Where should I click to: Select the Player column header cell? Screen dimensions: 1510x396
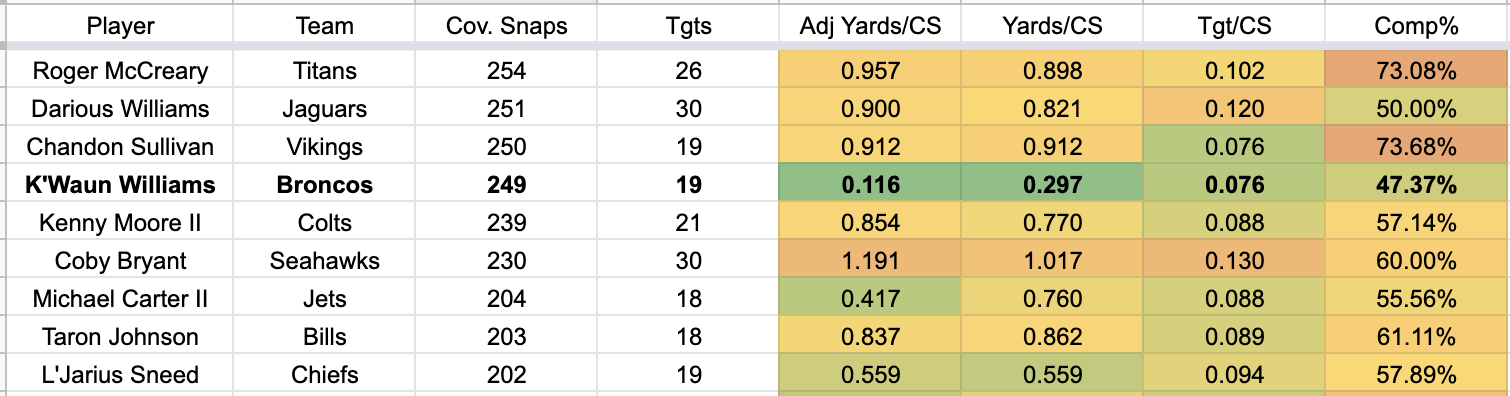tap(120, 26)
